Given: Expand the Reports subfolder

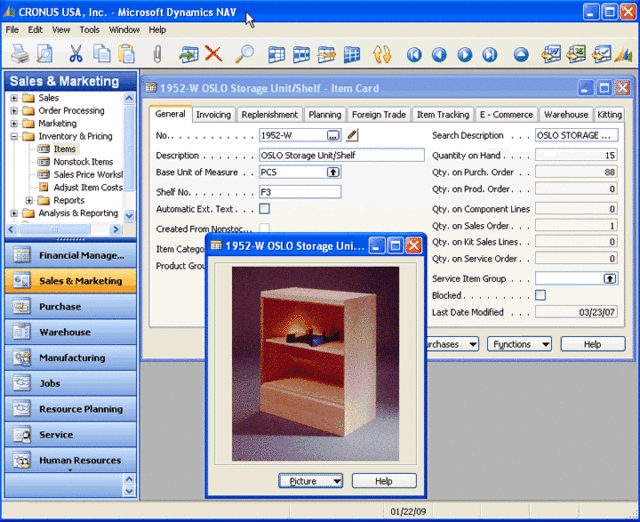Looking at the screenshot, I should pos(29,200).
